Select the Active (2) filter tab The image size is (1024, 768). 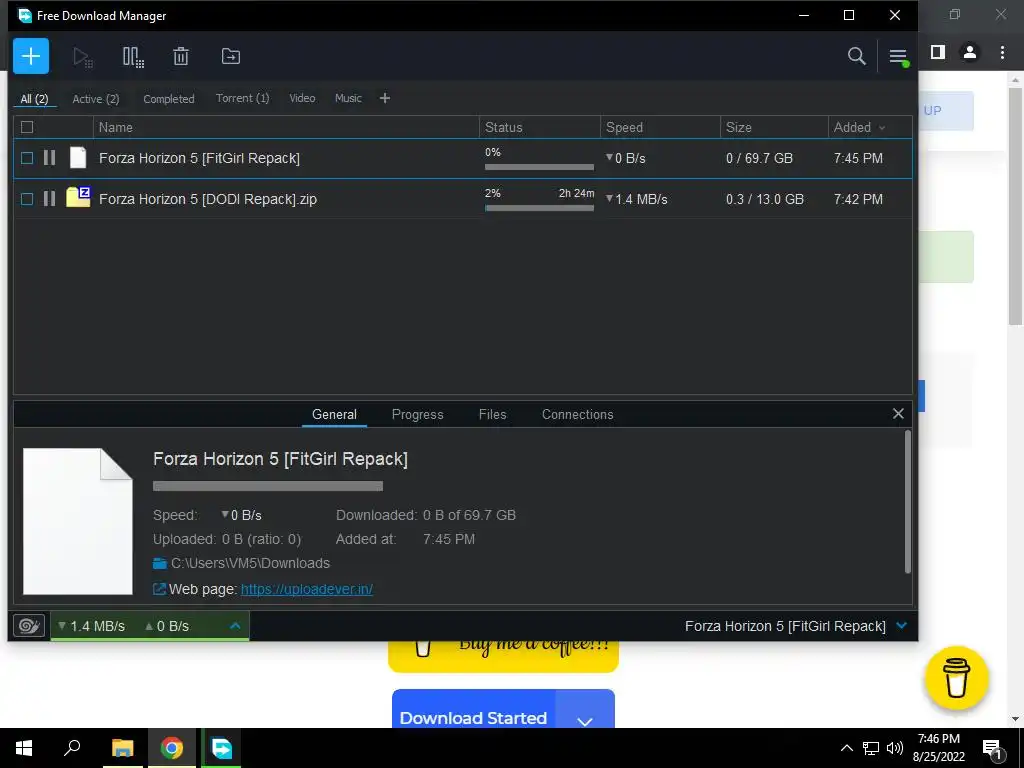(96, 99)
